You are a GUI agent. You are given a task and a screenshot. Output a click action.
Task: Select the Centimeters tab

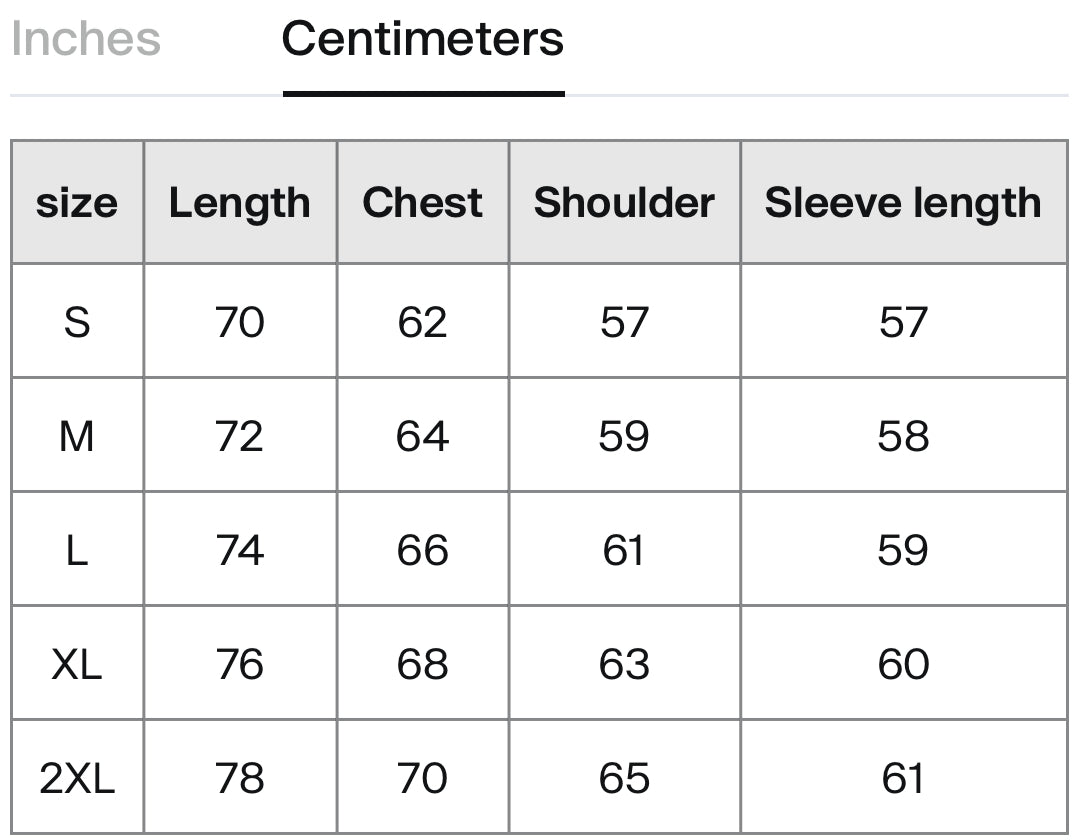click(x=423, y=39)
